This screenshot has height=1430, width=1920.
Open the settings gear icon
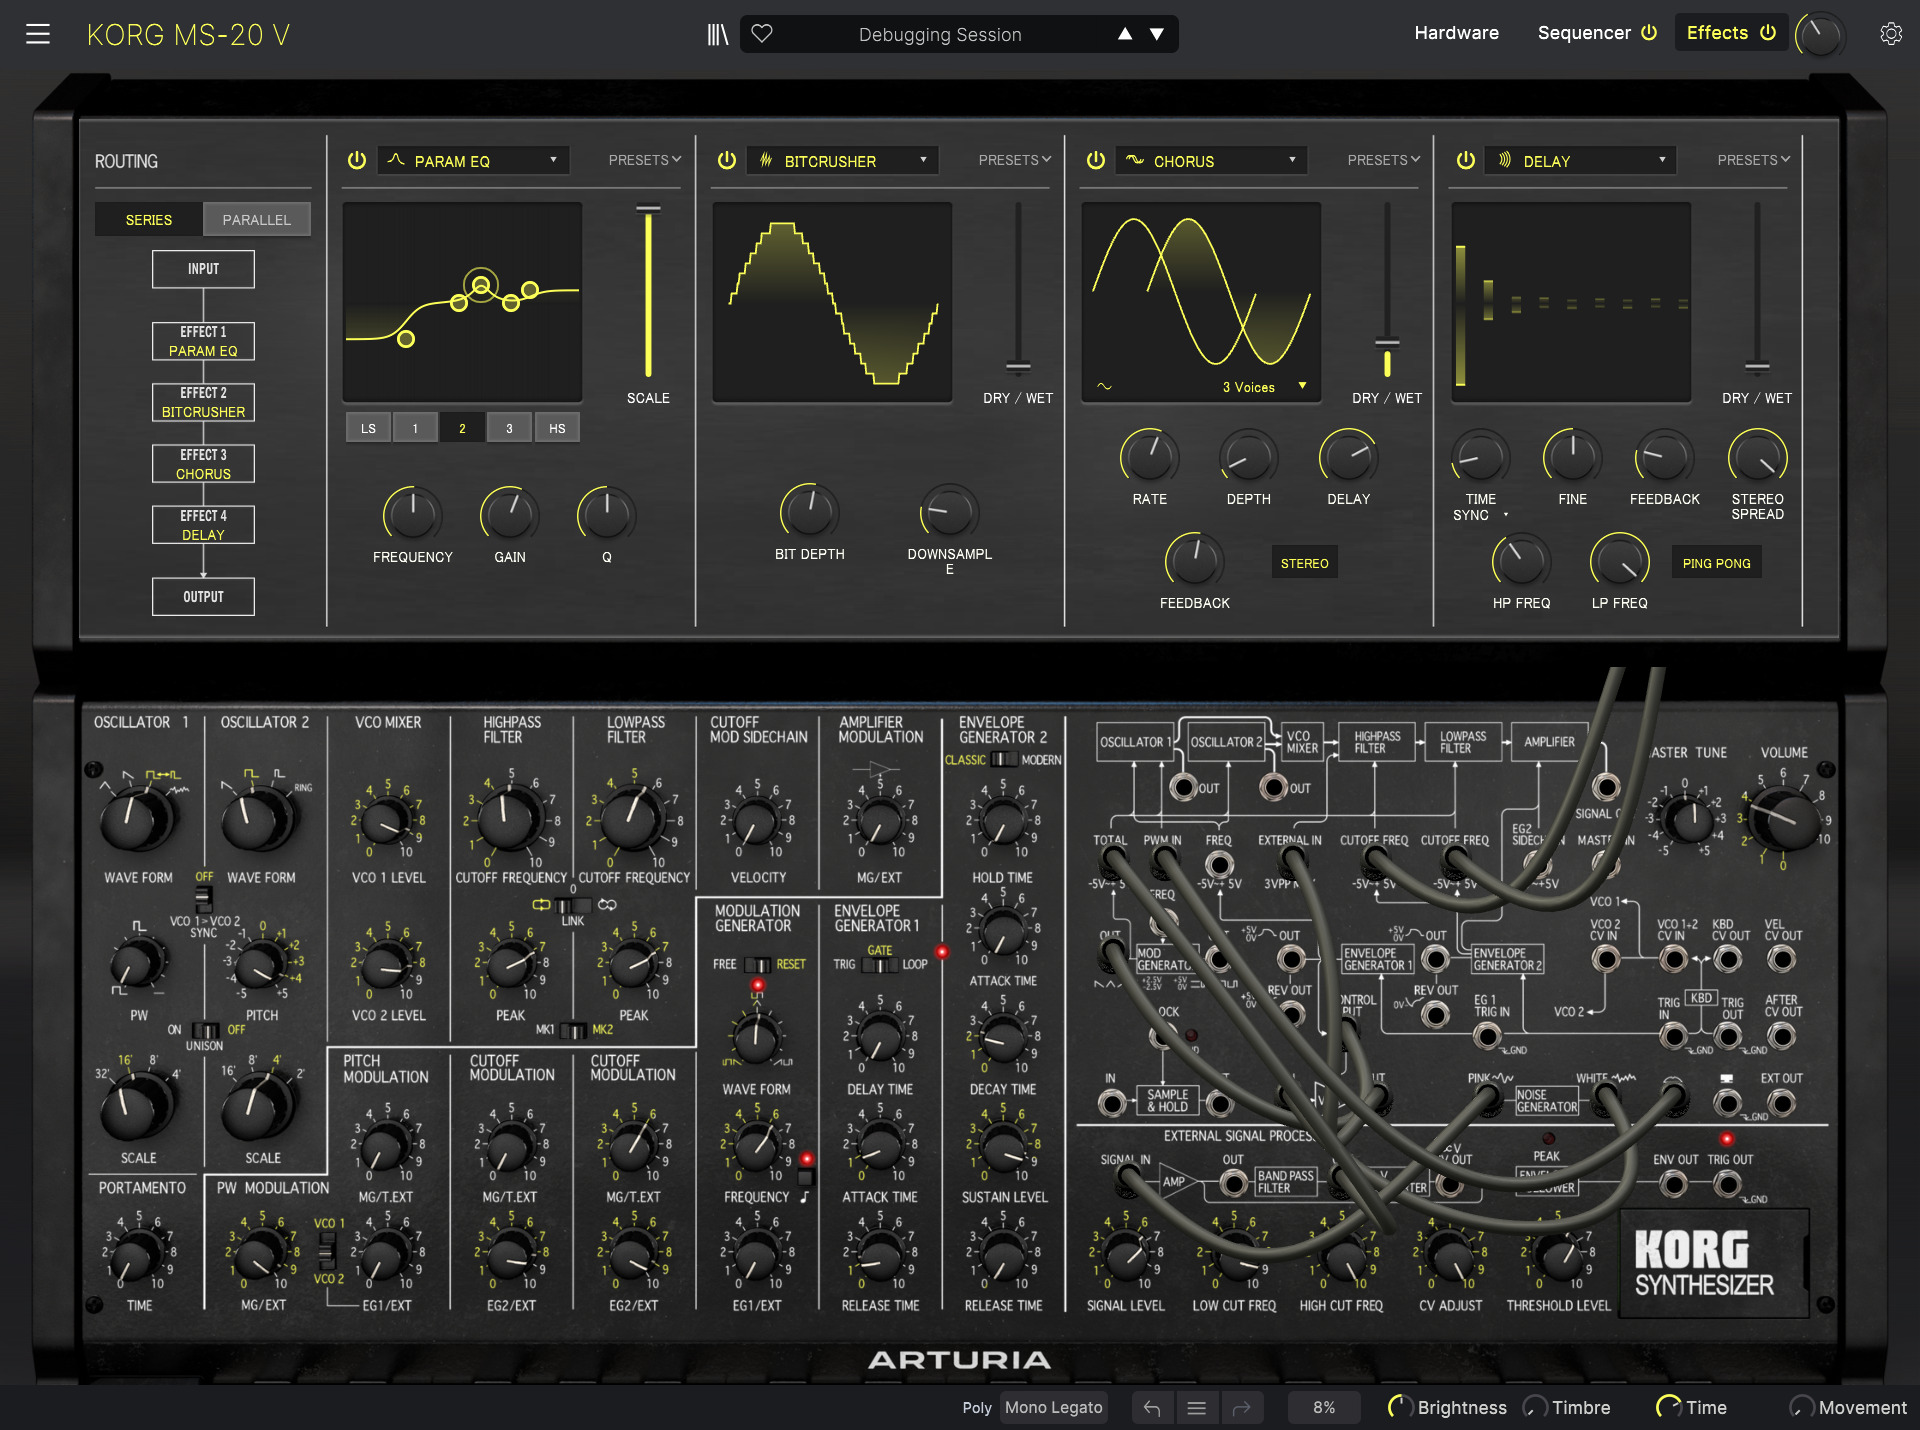1891,33
